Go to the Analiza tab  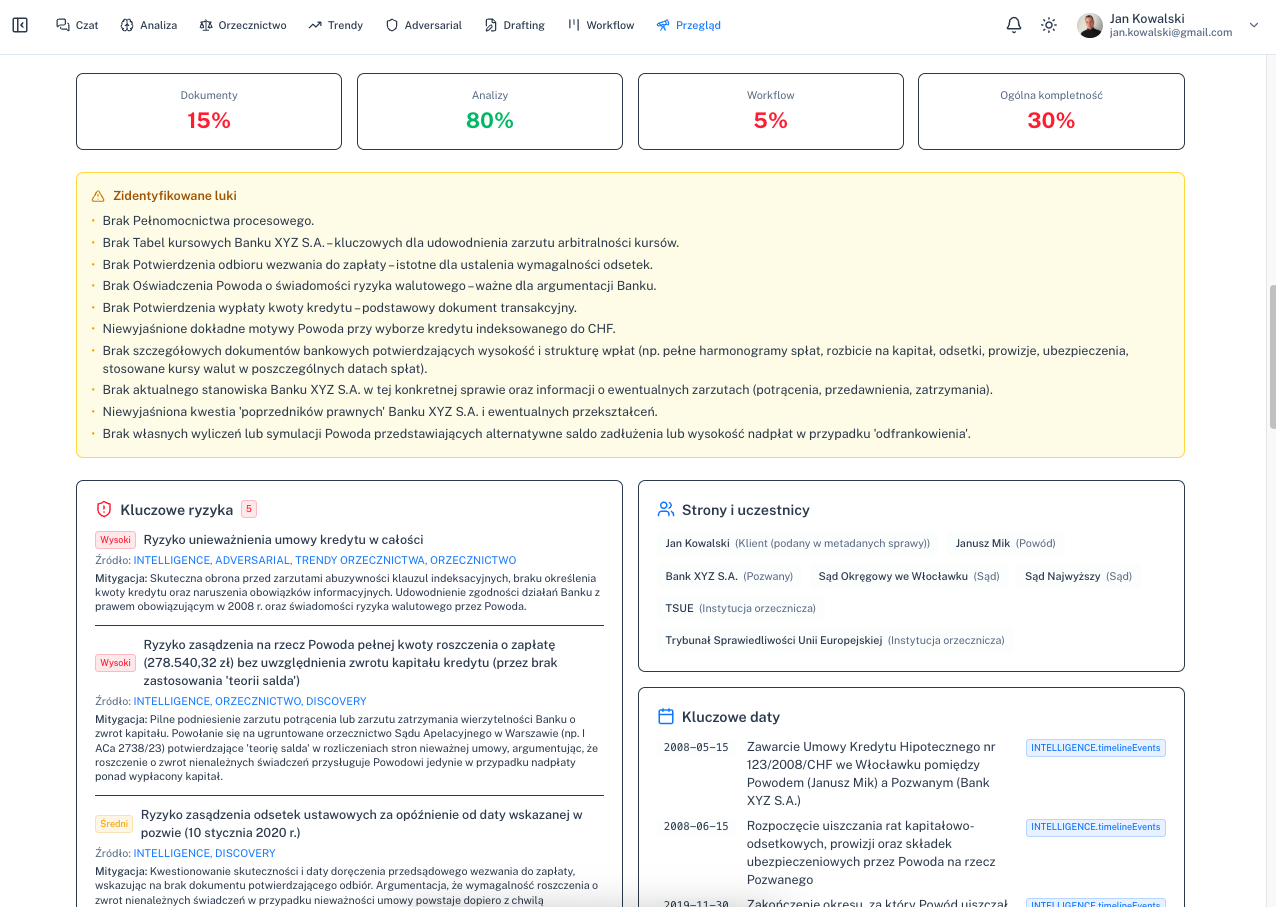pos(148,25)
